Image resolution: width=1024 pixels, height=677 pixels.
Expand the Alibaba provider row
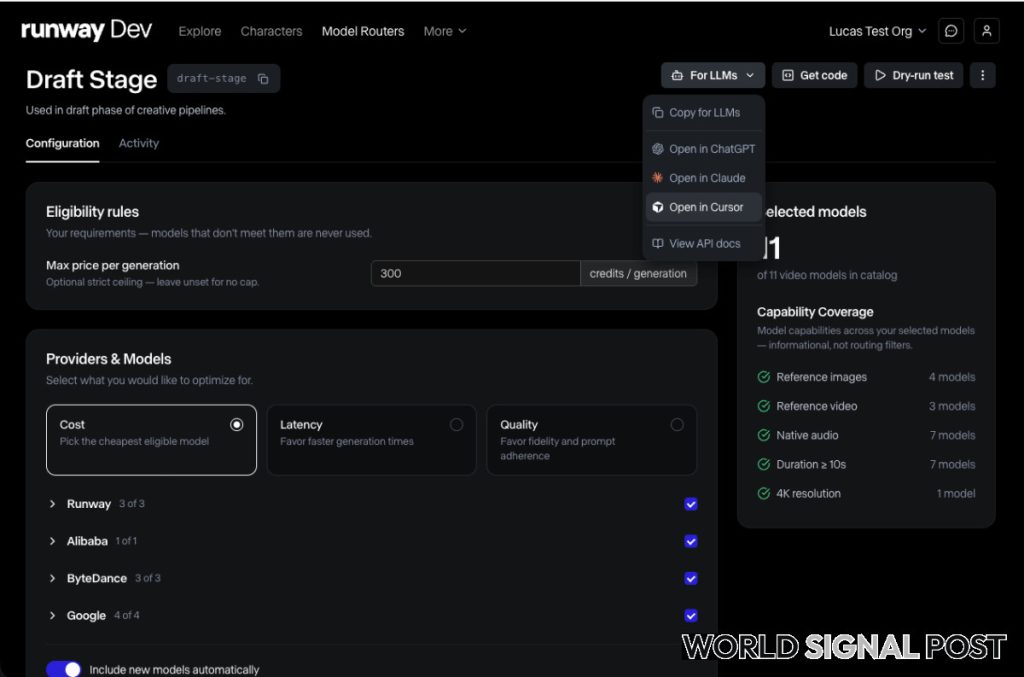[52, 541]
